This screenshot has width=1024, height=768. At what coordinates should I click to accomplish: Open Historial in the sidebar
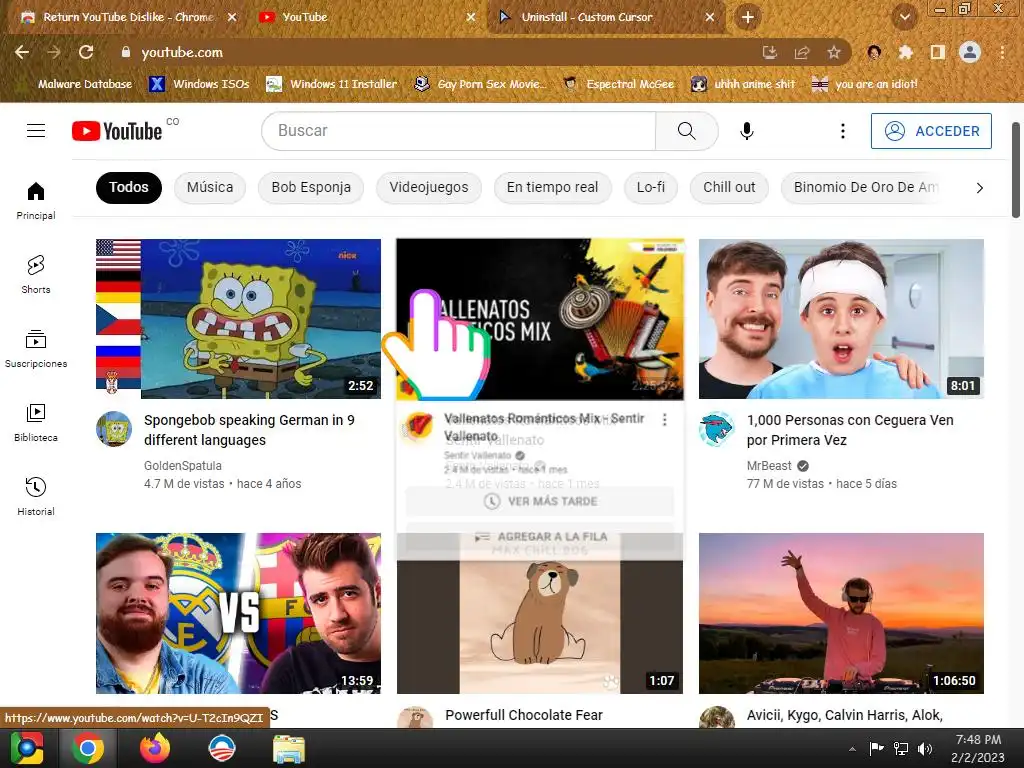pos(36,496)
